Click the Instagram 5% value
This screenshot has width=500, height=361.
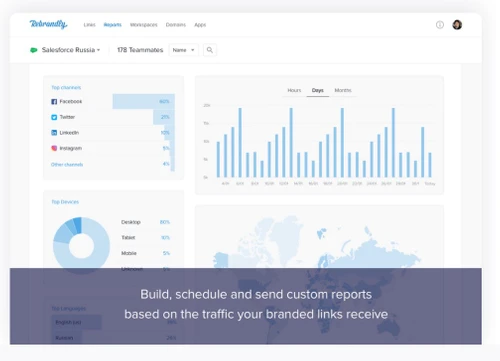[166, 148]
